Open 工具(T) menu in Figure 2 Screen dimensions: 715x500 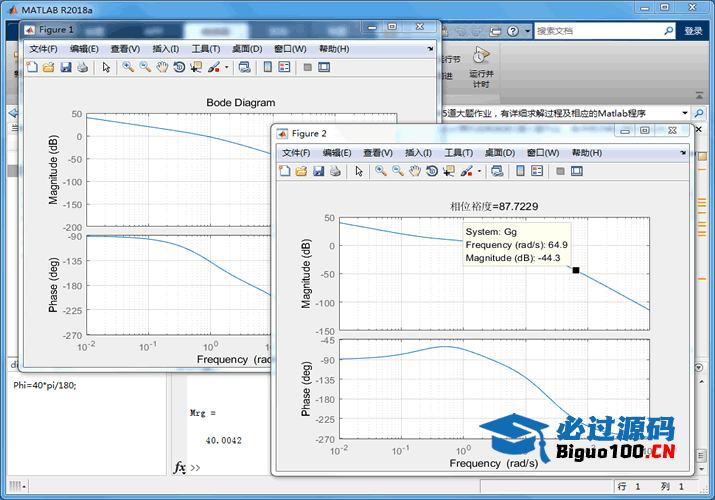[458, 153]
